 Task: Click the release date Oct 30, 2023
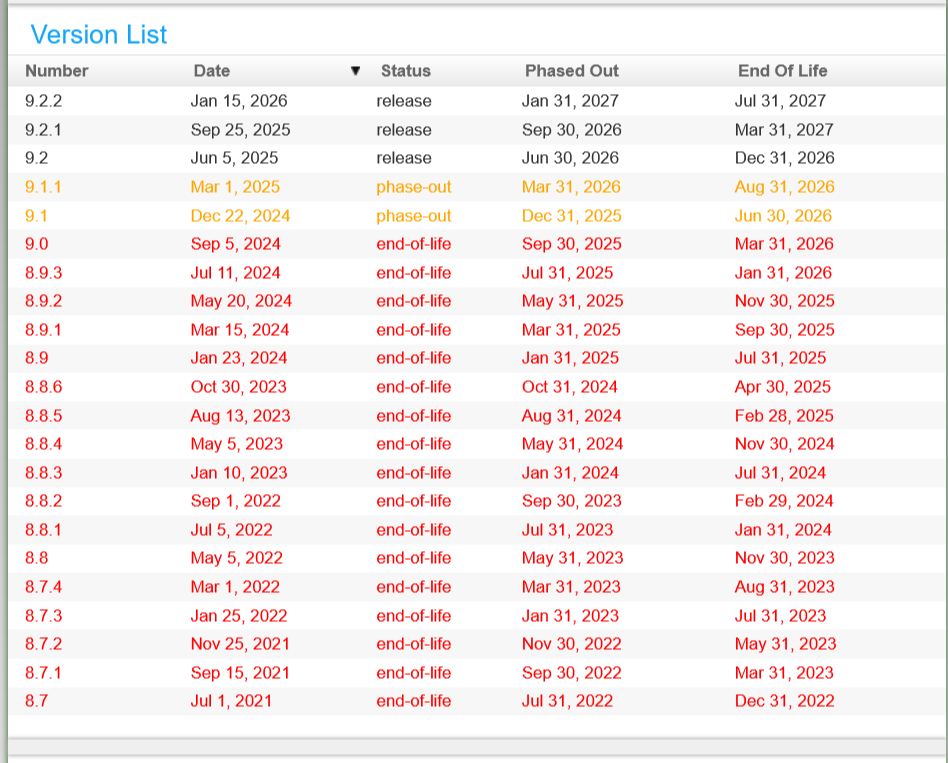click(238, 387)
